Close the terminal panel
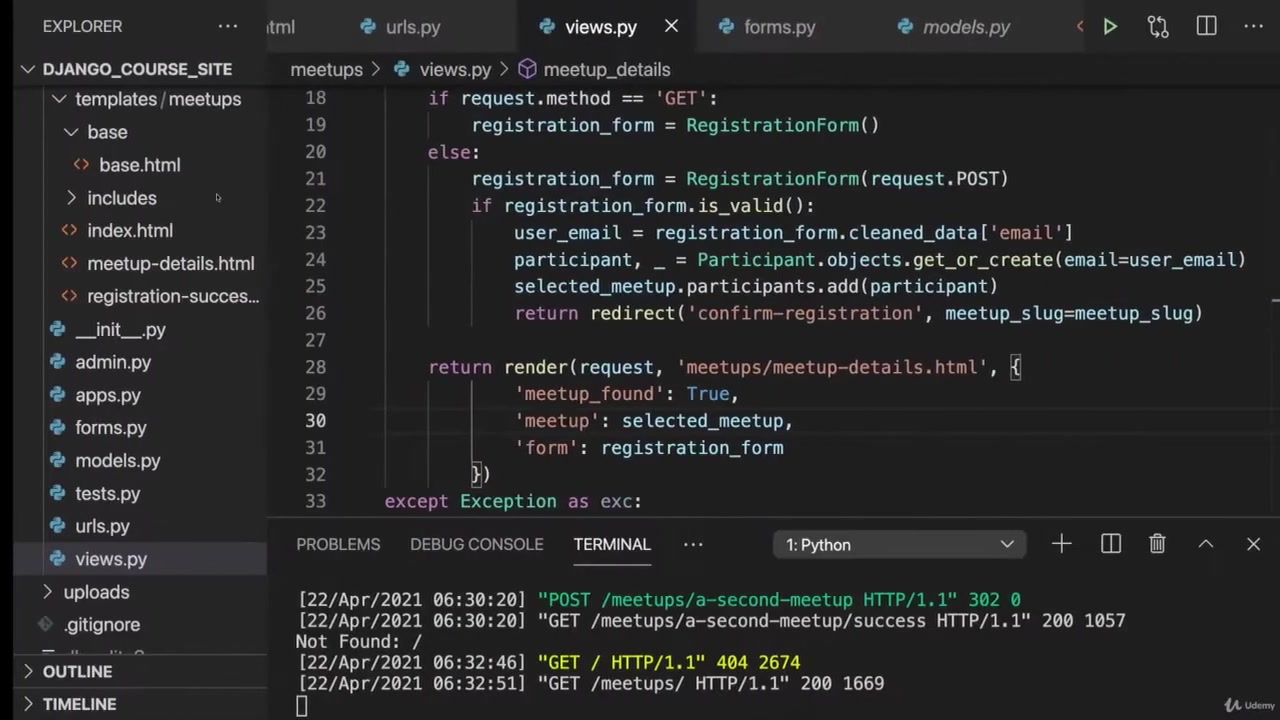This screenshot has height=720, width=1280. click(1253, 544)
